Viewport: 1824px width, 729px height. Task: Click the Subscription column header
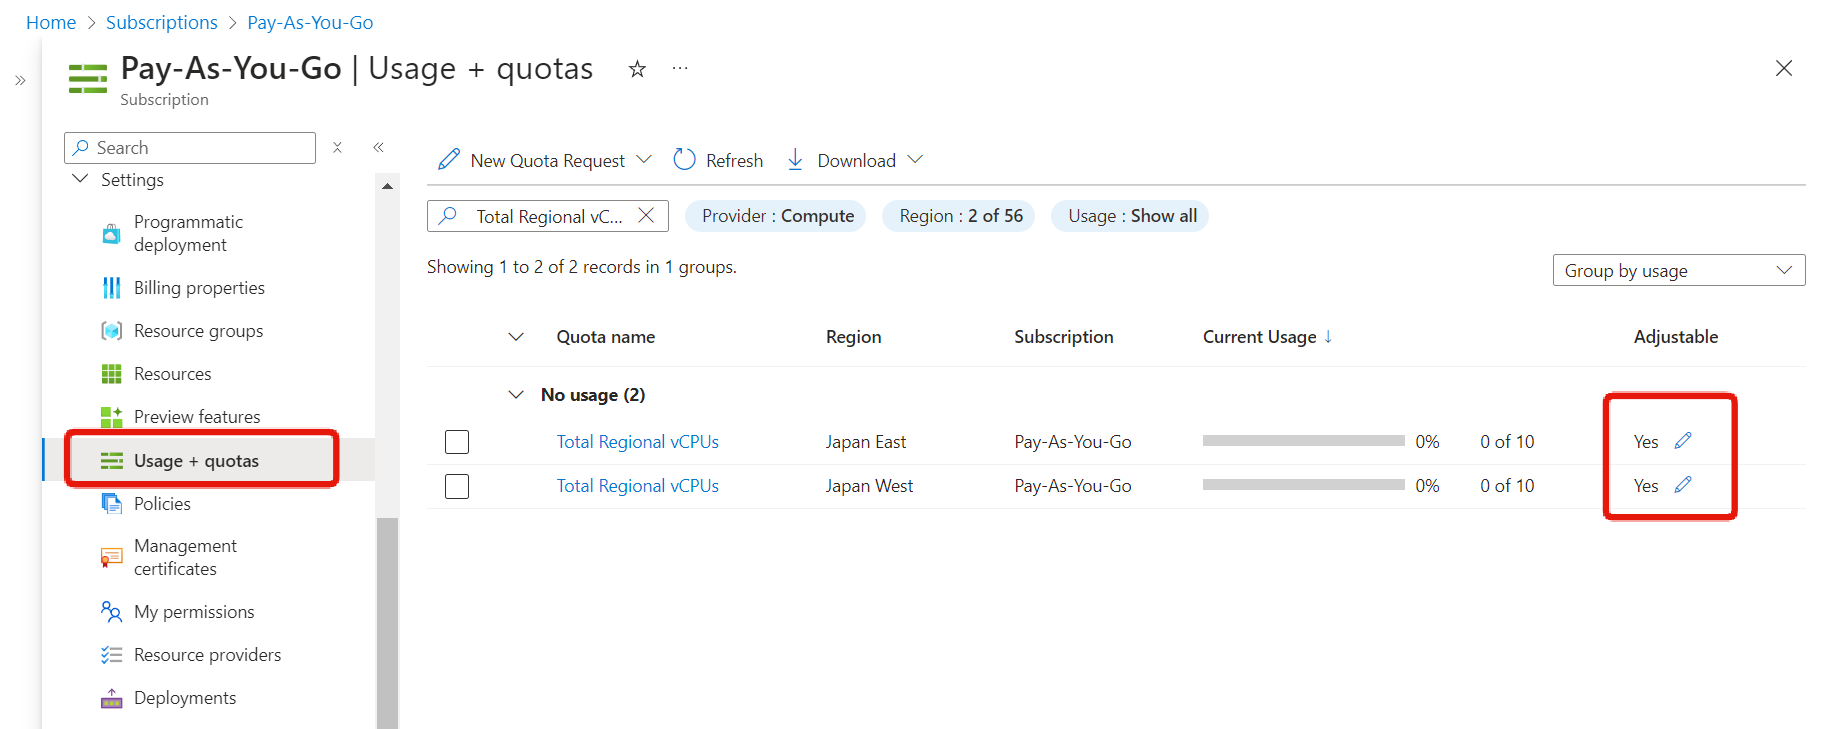(1063, 337)
